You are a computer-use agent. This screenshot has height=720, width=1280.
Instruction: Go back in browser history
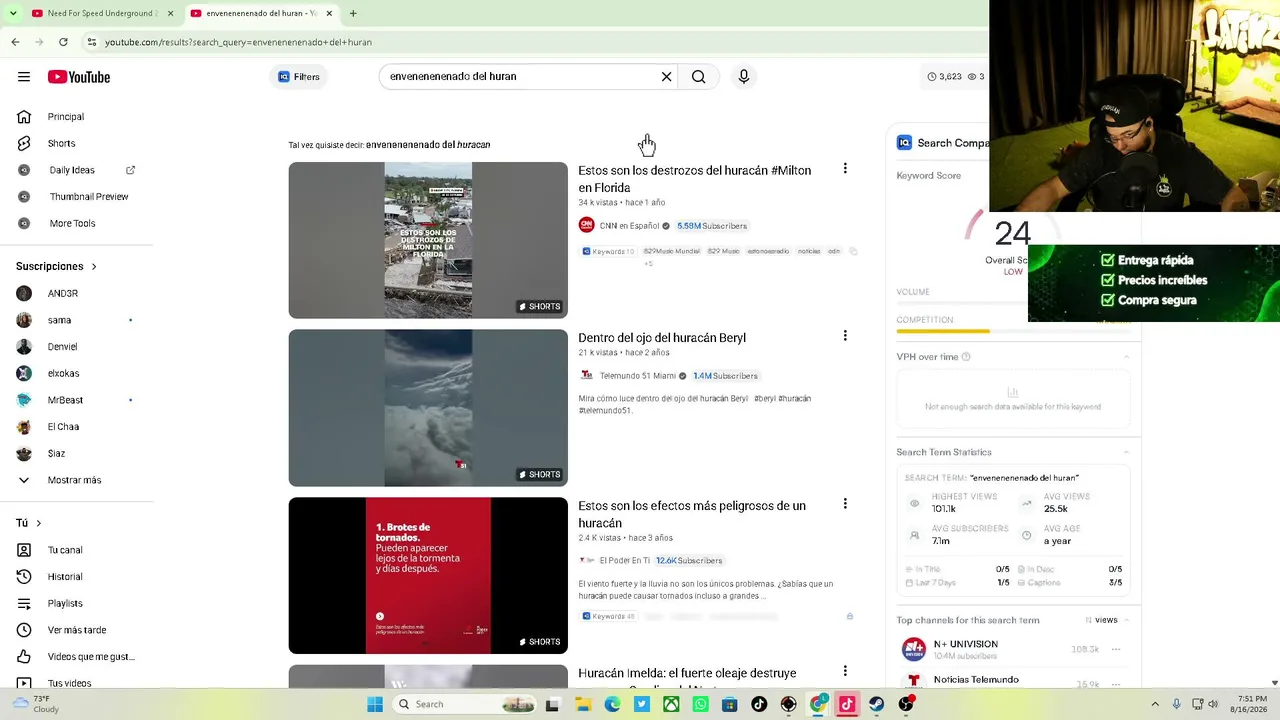tap(15, 42)
